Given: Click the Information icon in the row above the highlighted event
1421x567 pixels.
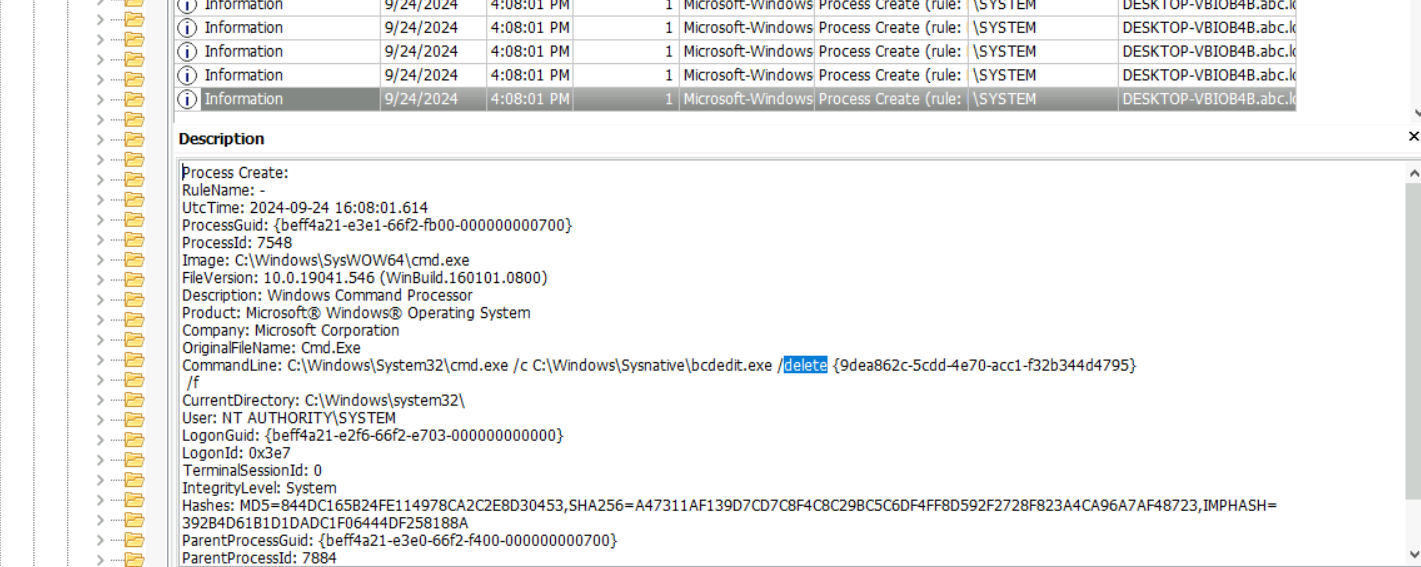Looking at the screenshot, I should (x=187, y=75).
